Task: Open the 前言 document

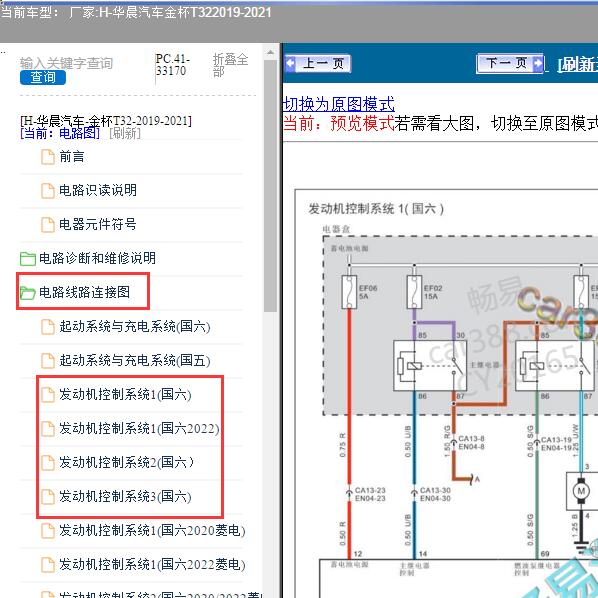Action: click(72, 156)
